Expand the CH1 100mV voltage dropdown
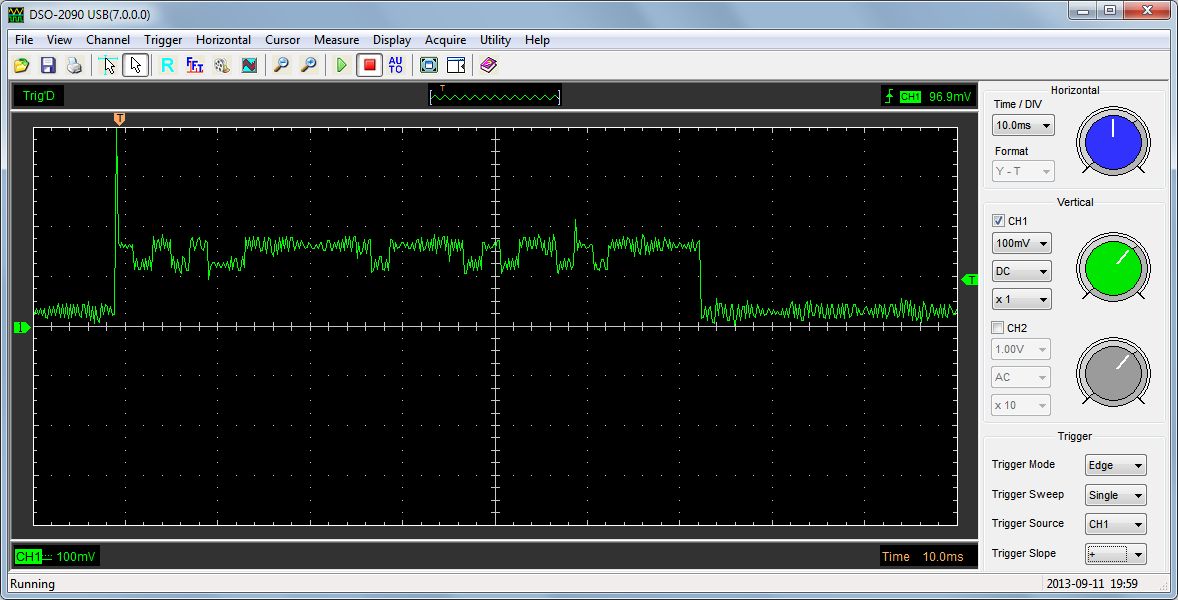Viewport: 1178px width, 600px height. (1021, 243)
